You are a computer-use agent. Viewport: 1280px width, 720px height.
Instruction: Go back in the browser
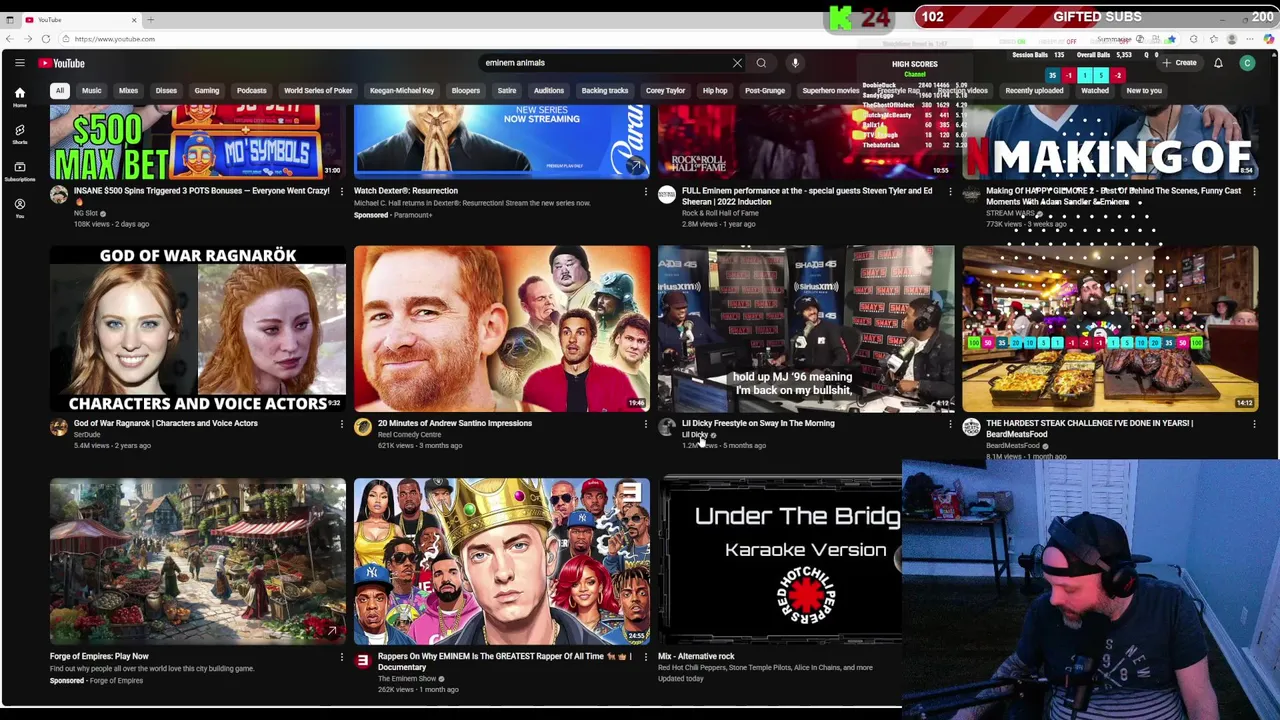[9, 39]
